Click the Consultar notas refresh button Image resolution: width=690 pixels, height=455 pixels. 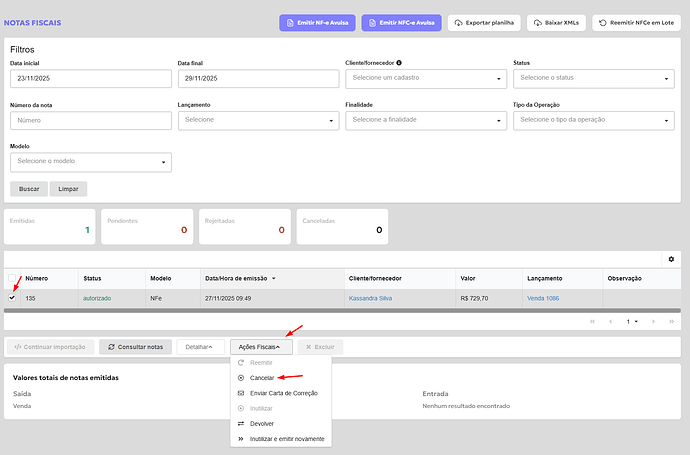[x=135, y=346]
